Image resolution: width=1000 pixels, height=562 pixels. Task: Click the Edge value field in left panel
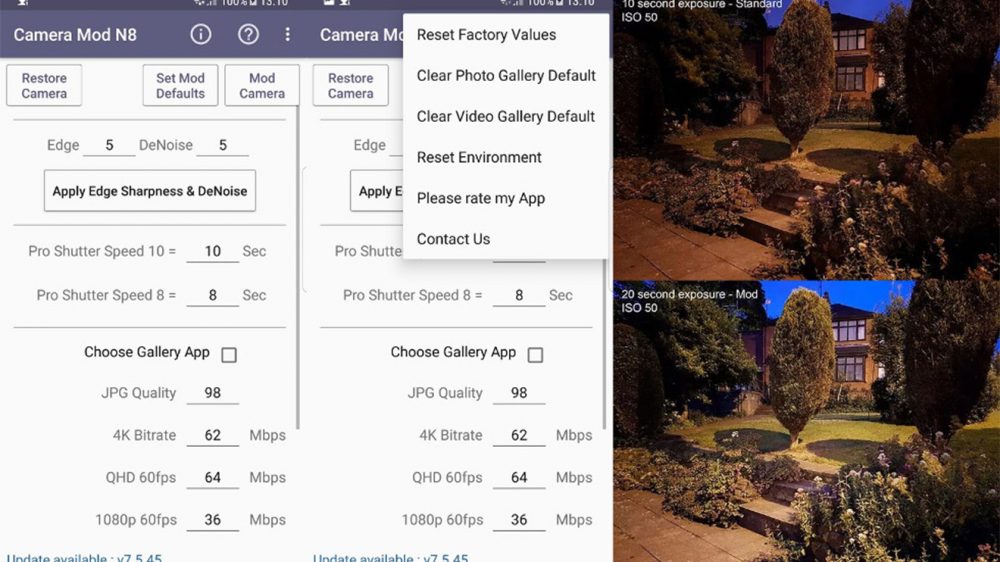[x=109, y=146]
